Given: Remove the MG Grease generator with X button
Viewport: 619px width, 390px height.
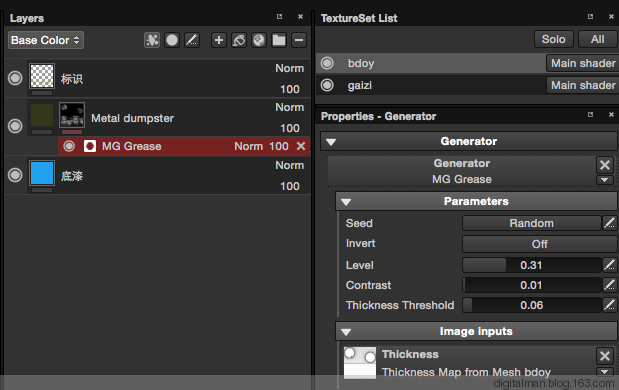Looking at the screenshot, I should (605, 165).
